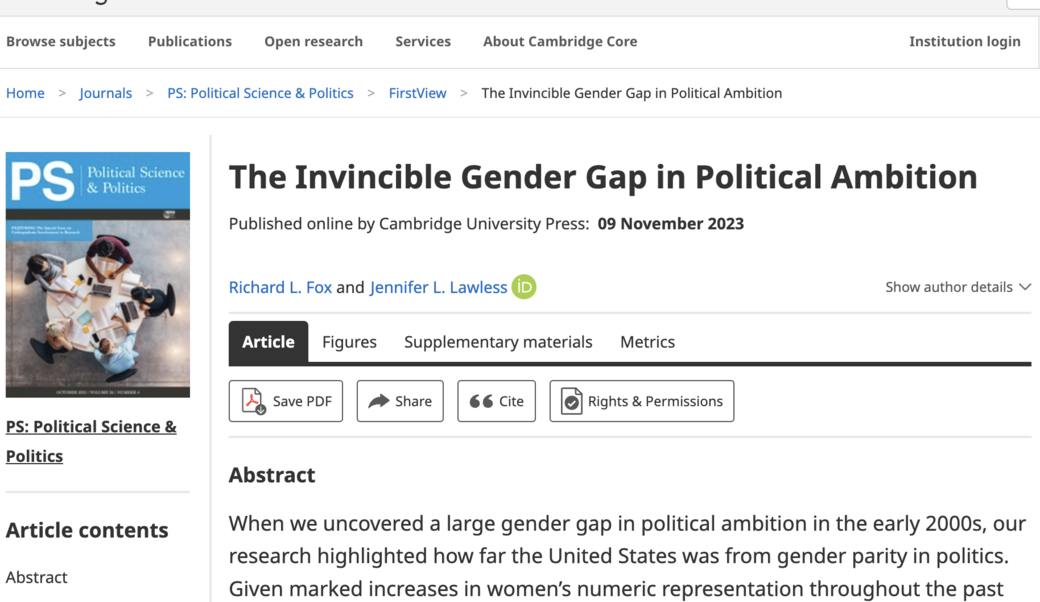Viewport: 1040px width, 602px height.
Task: Open the Open research menu
Action: (x=313, y=41)
